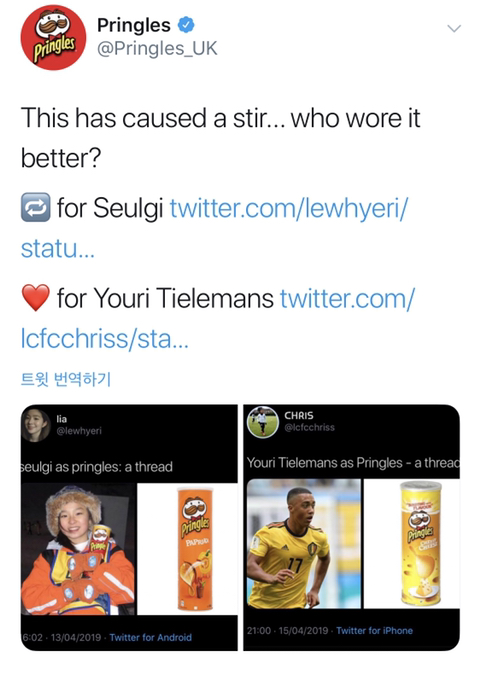Select the @lewhyeri handle in the left image

79,430
